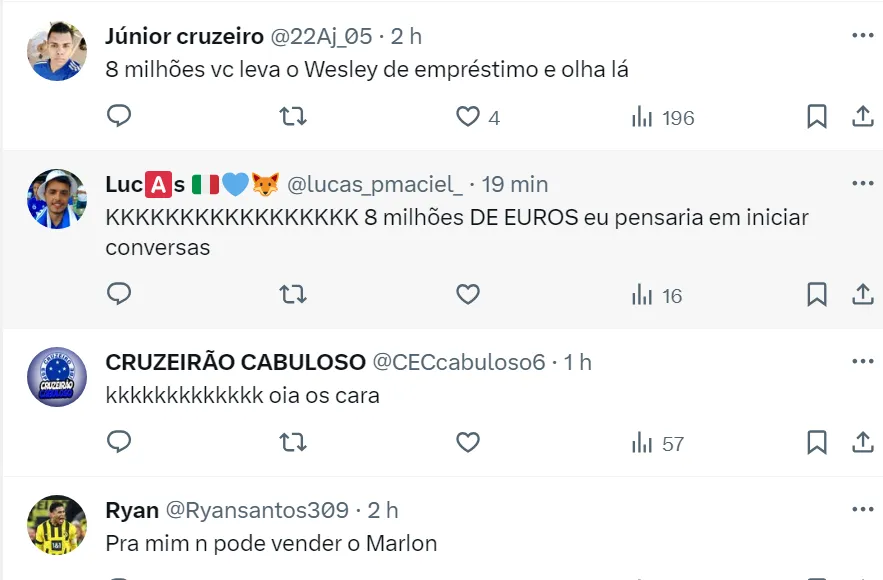Viewport: 883px width, 580px height.
Task: Like lucas_pmaciel_'s tweet
Action: click(x=468, y=294)
